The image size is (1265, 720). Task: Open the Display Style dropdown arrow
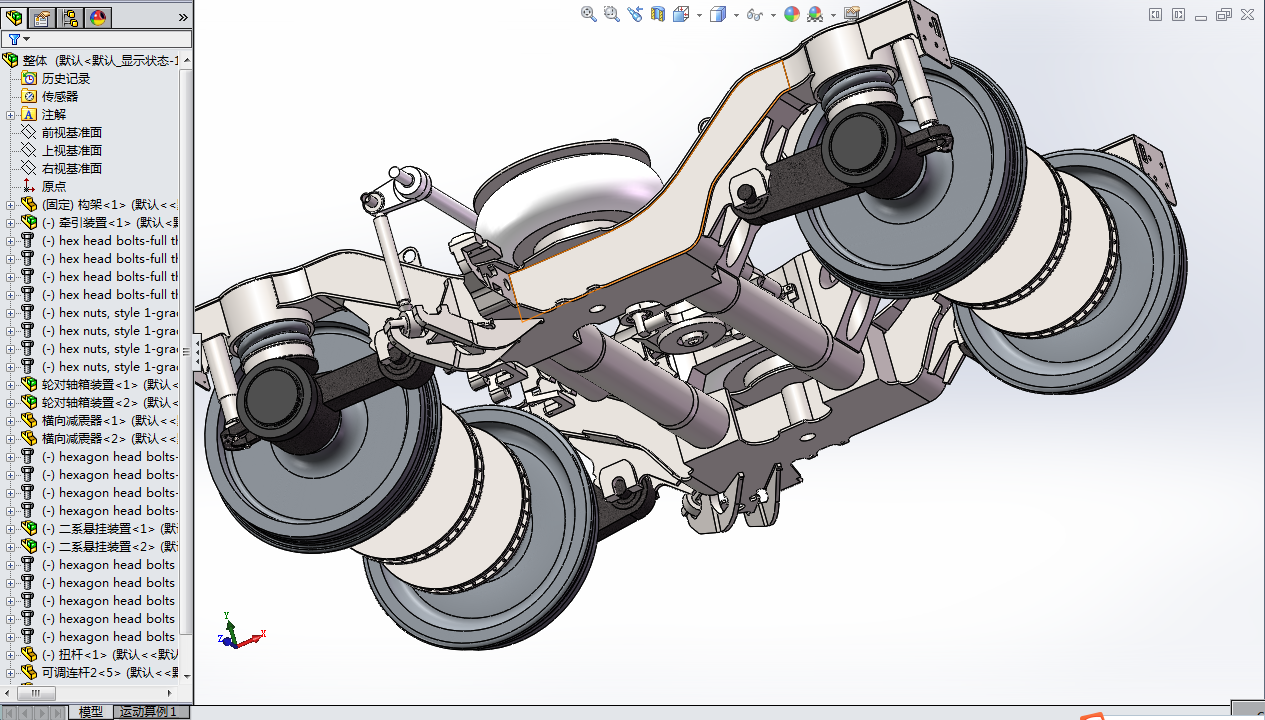(x=736, y=15)
